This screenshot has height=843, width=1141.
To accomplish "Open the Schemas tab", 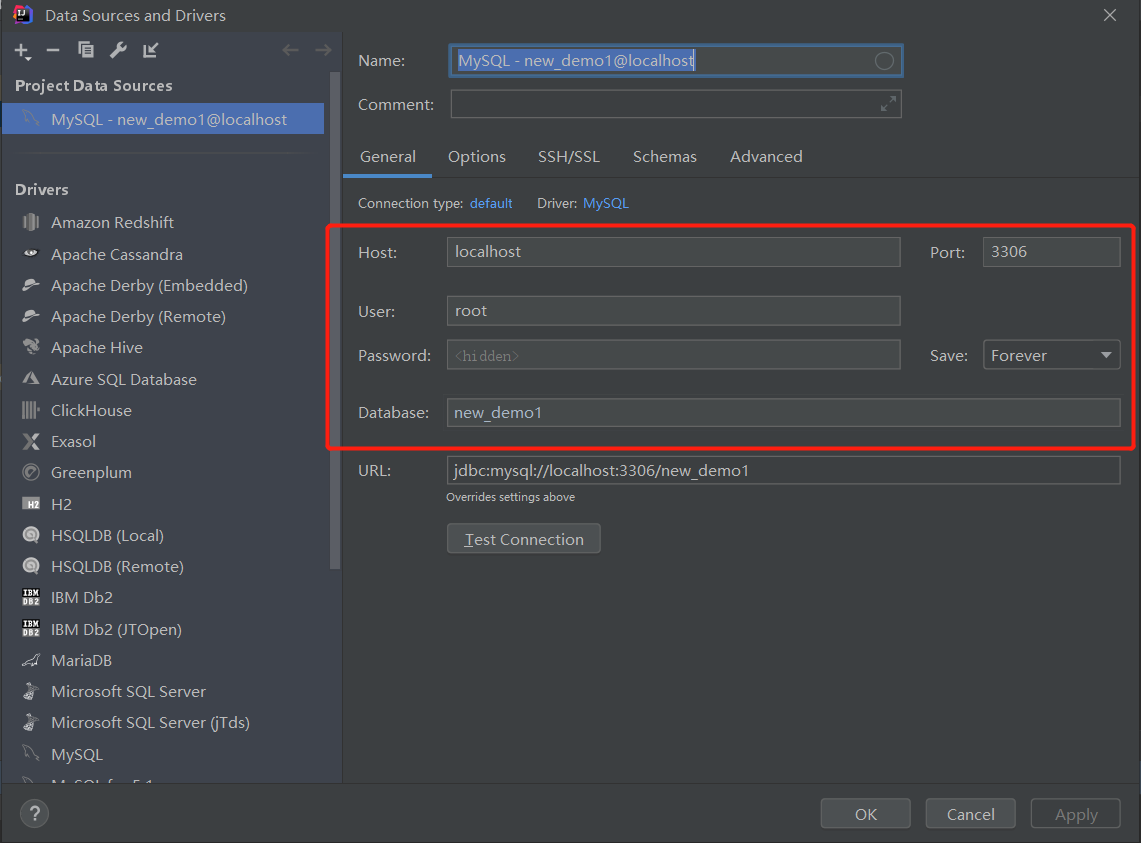I will [664, 156].
